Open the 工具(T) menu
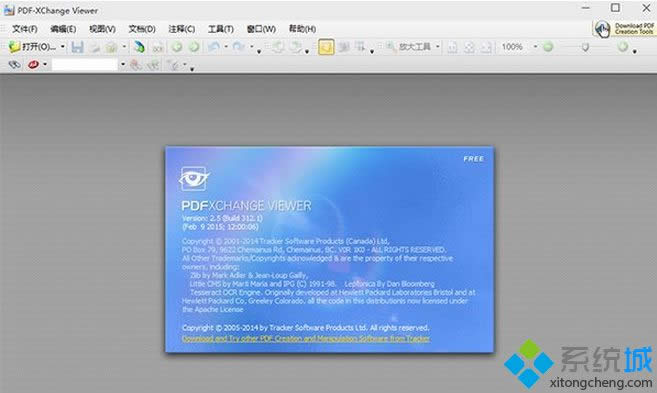This screenshot has height=393, width=657. pos(221,29)
